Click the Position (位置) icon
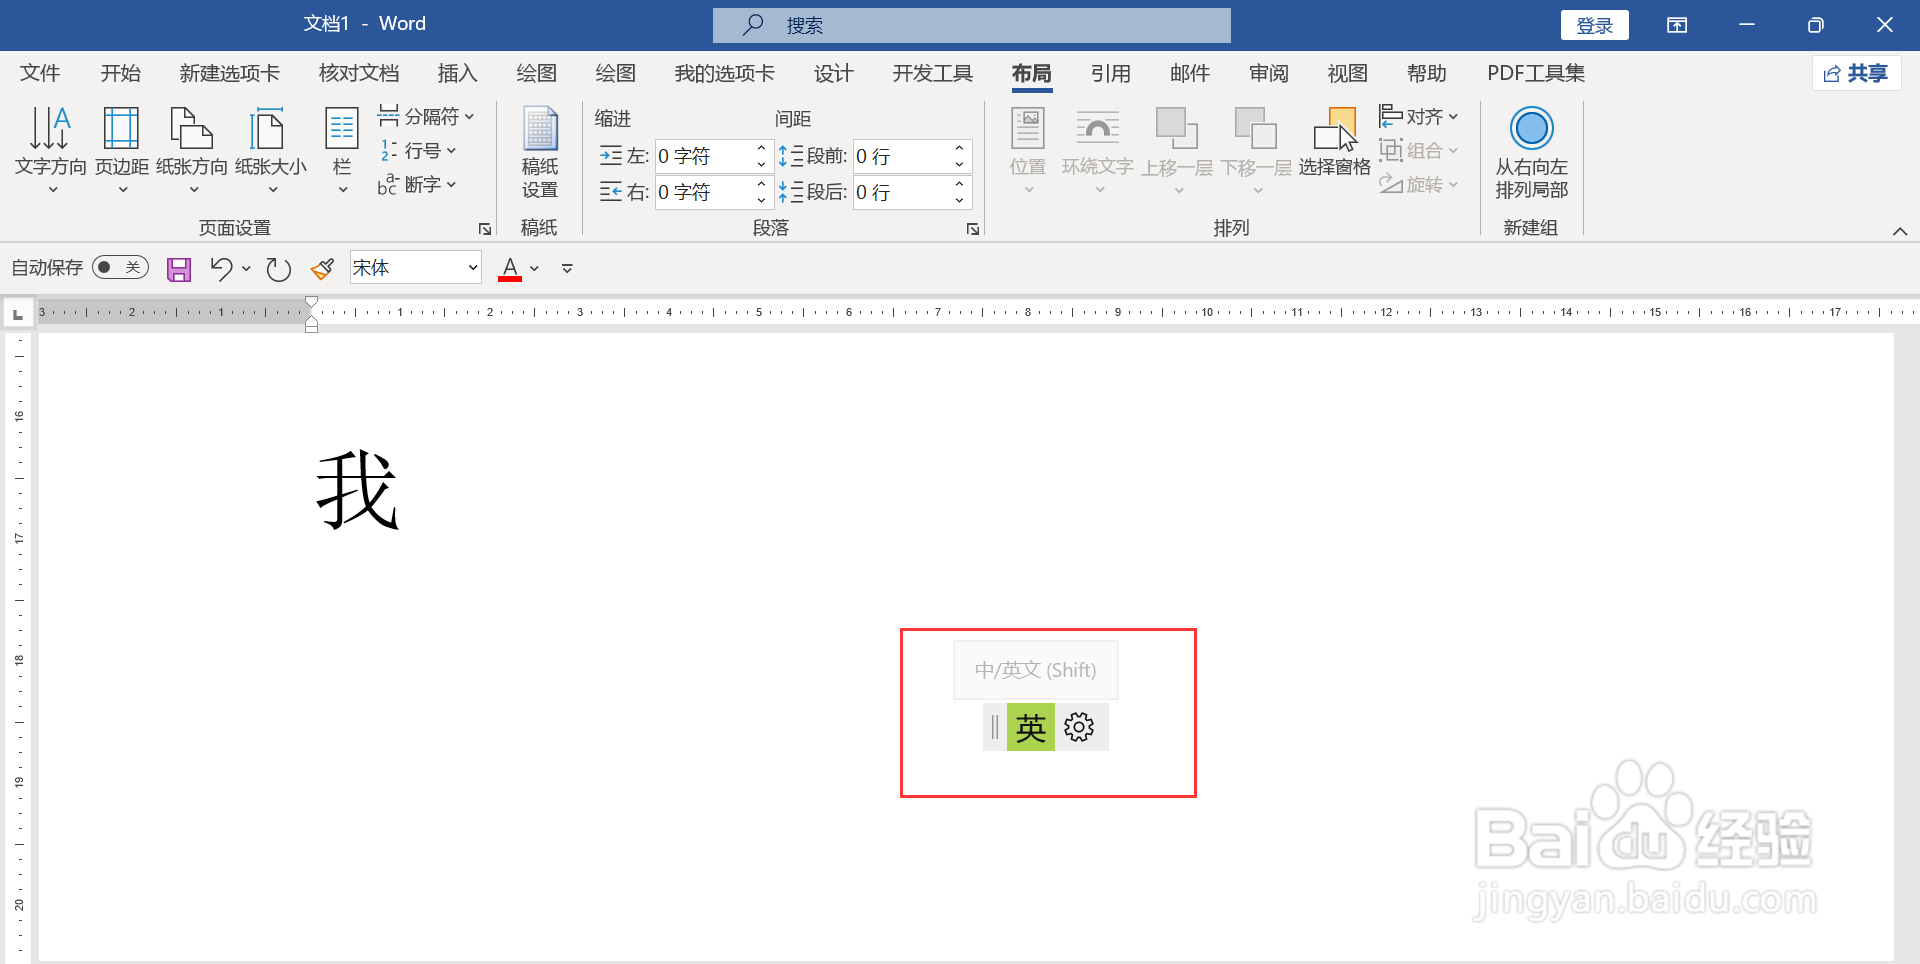The width and height of the screenshot is (1920, 964). (x=1028, y=128)
